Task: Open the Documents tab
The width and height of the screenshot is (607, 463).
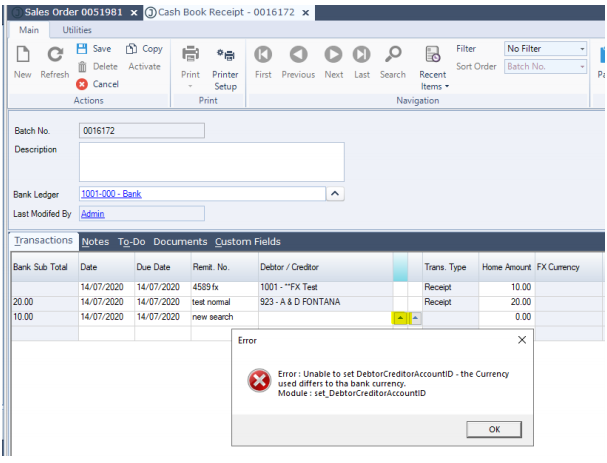Action: point(180,242)
